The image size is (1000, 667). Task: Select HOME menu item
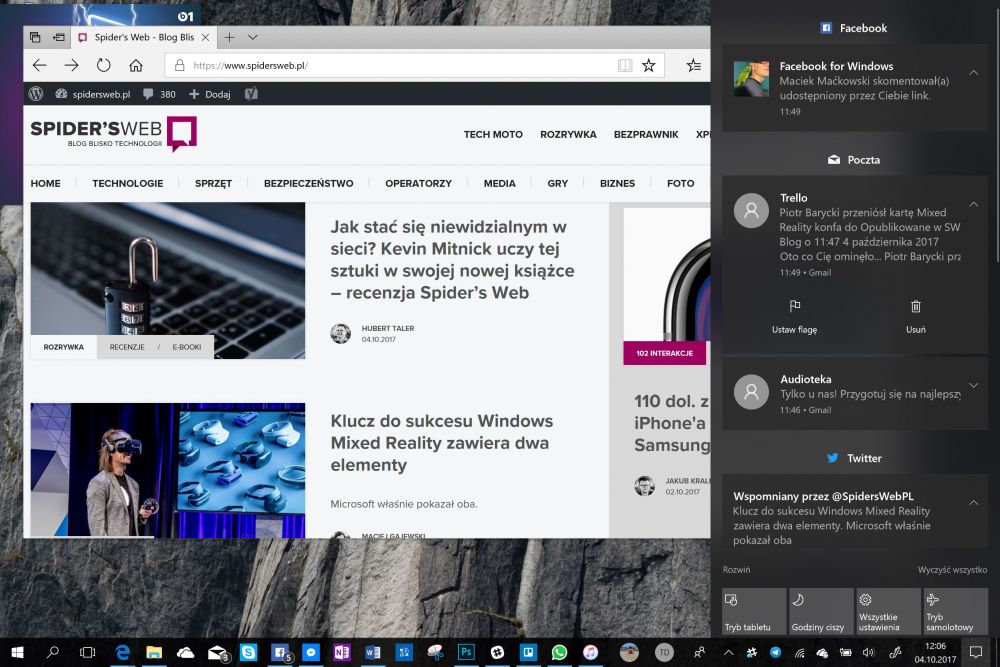pos(45,184)
